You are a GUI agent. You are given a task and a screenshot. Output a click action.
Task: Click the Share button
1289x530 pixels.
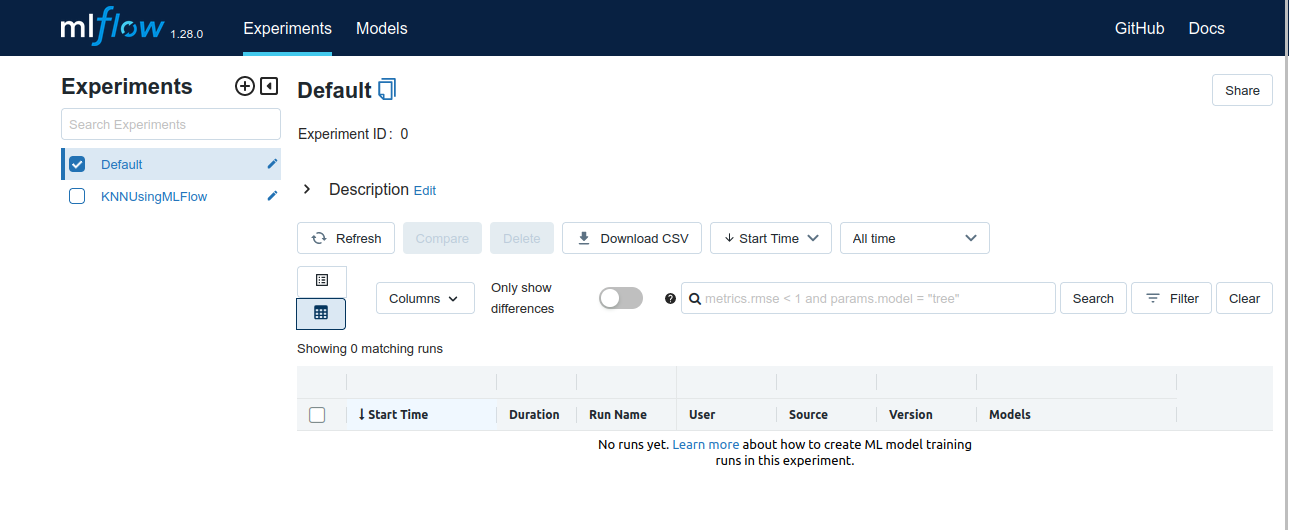[1243, 90]
